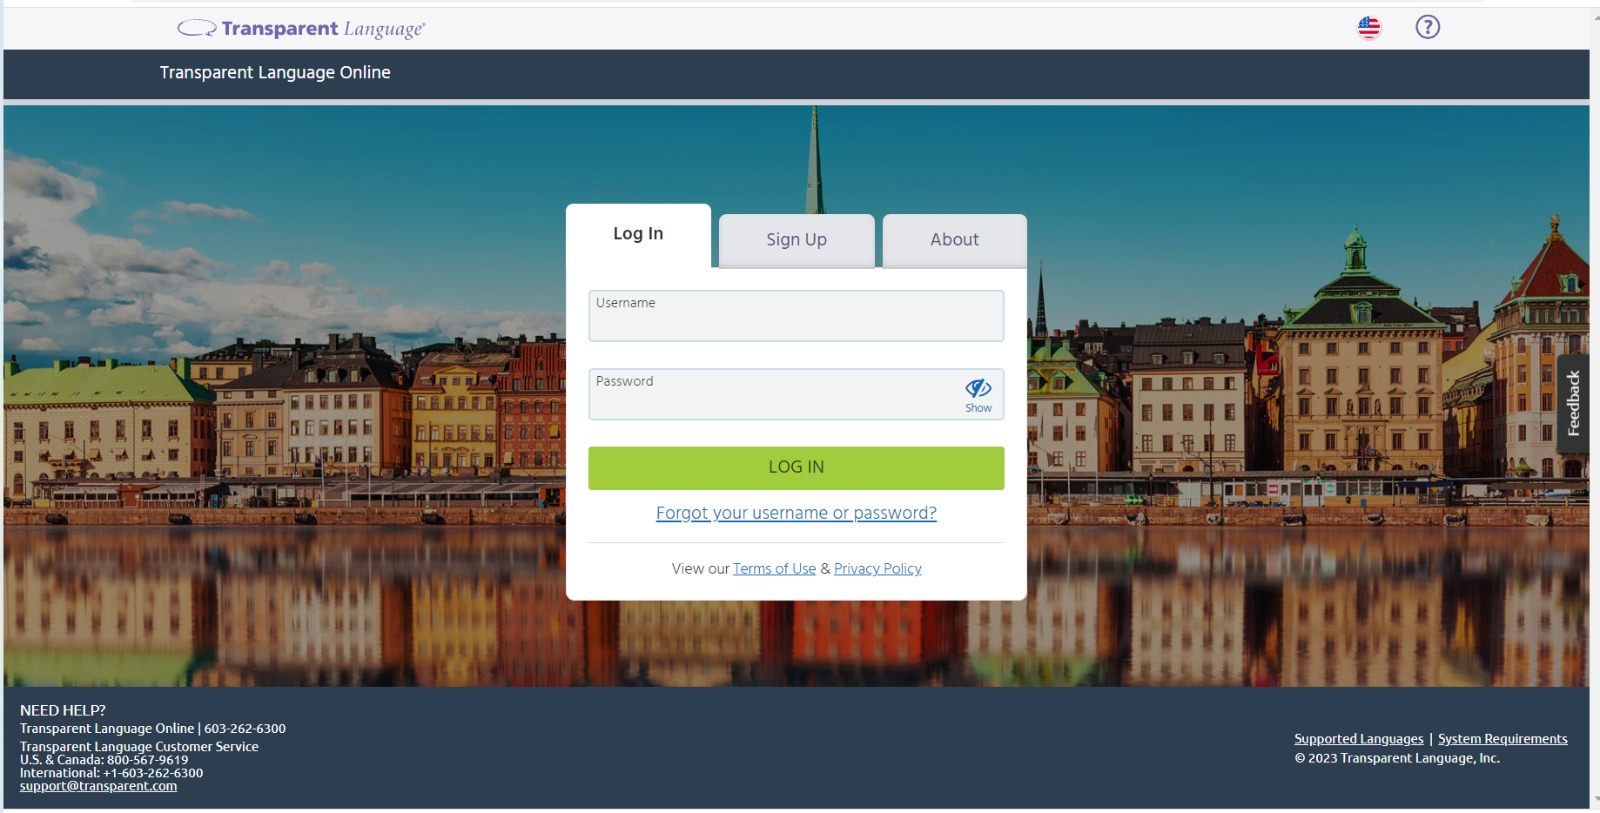Email support@transparent.com link
The height and width of the screenshot is (813, 1600).
coord(98,786)
